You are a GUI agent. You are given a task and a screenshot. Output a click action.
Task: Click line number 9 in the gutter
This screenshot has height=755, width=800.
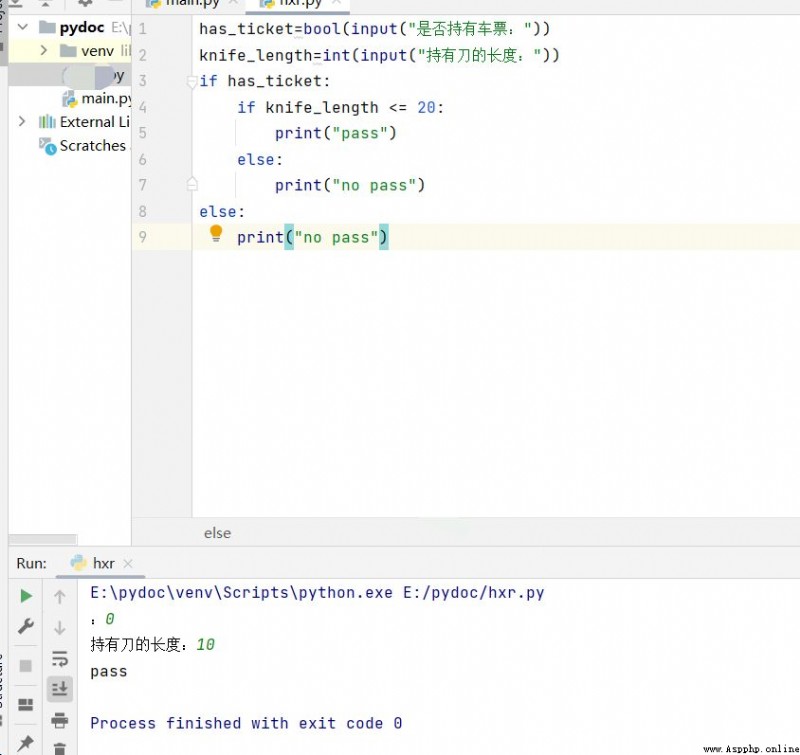coord(142,237)
